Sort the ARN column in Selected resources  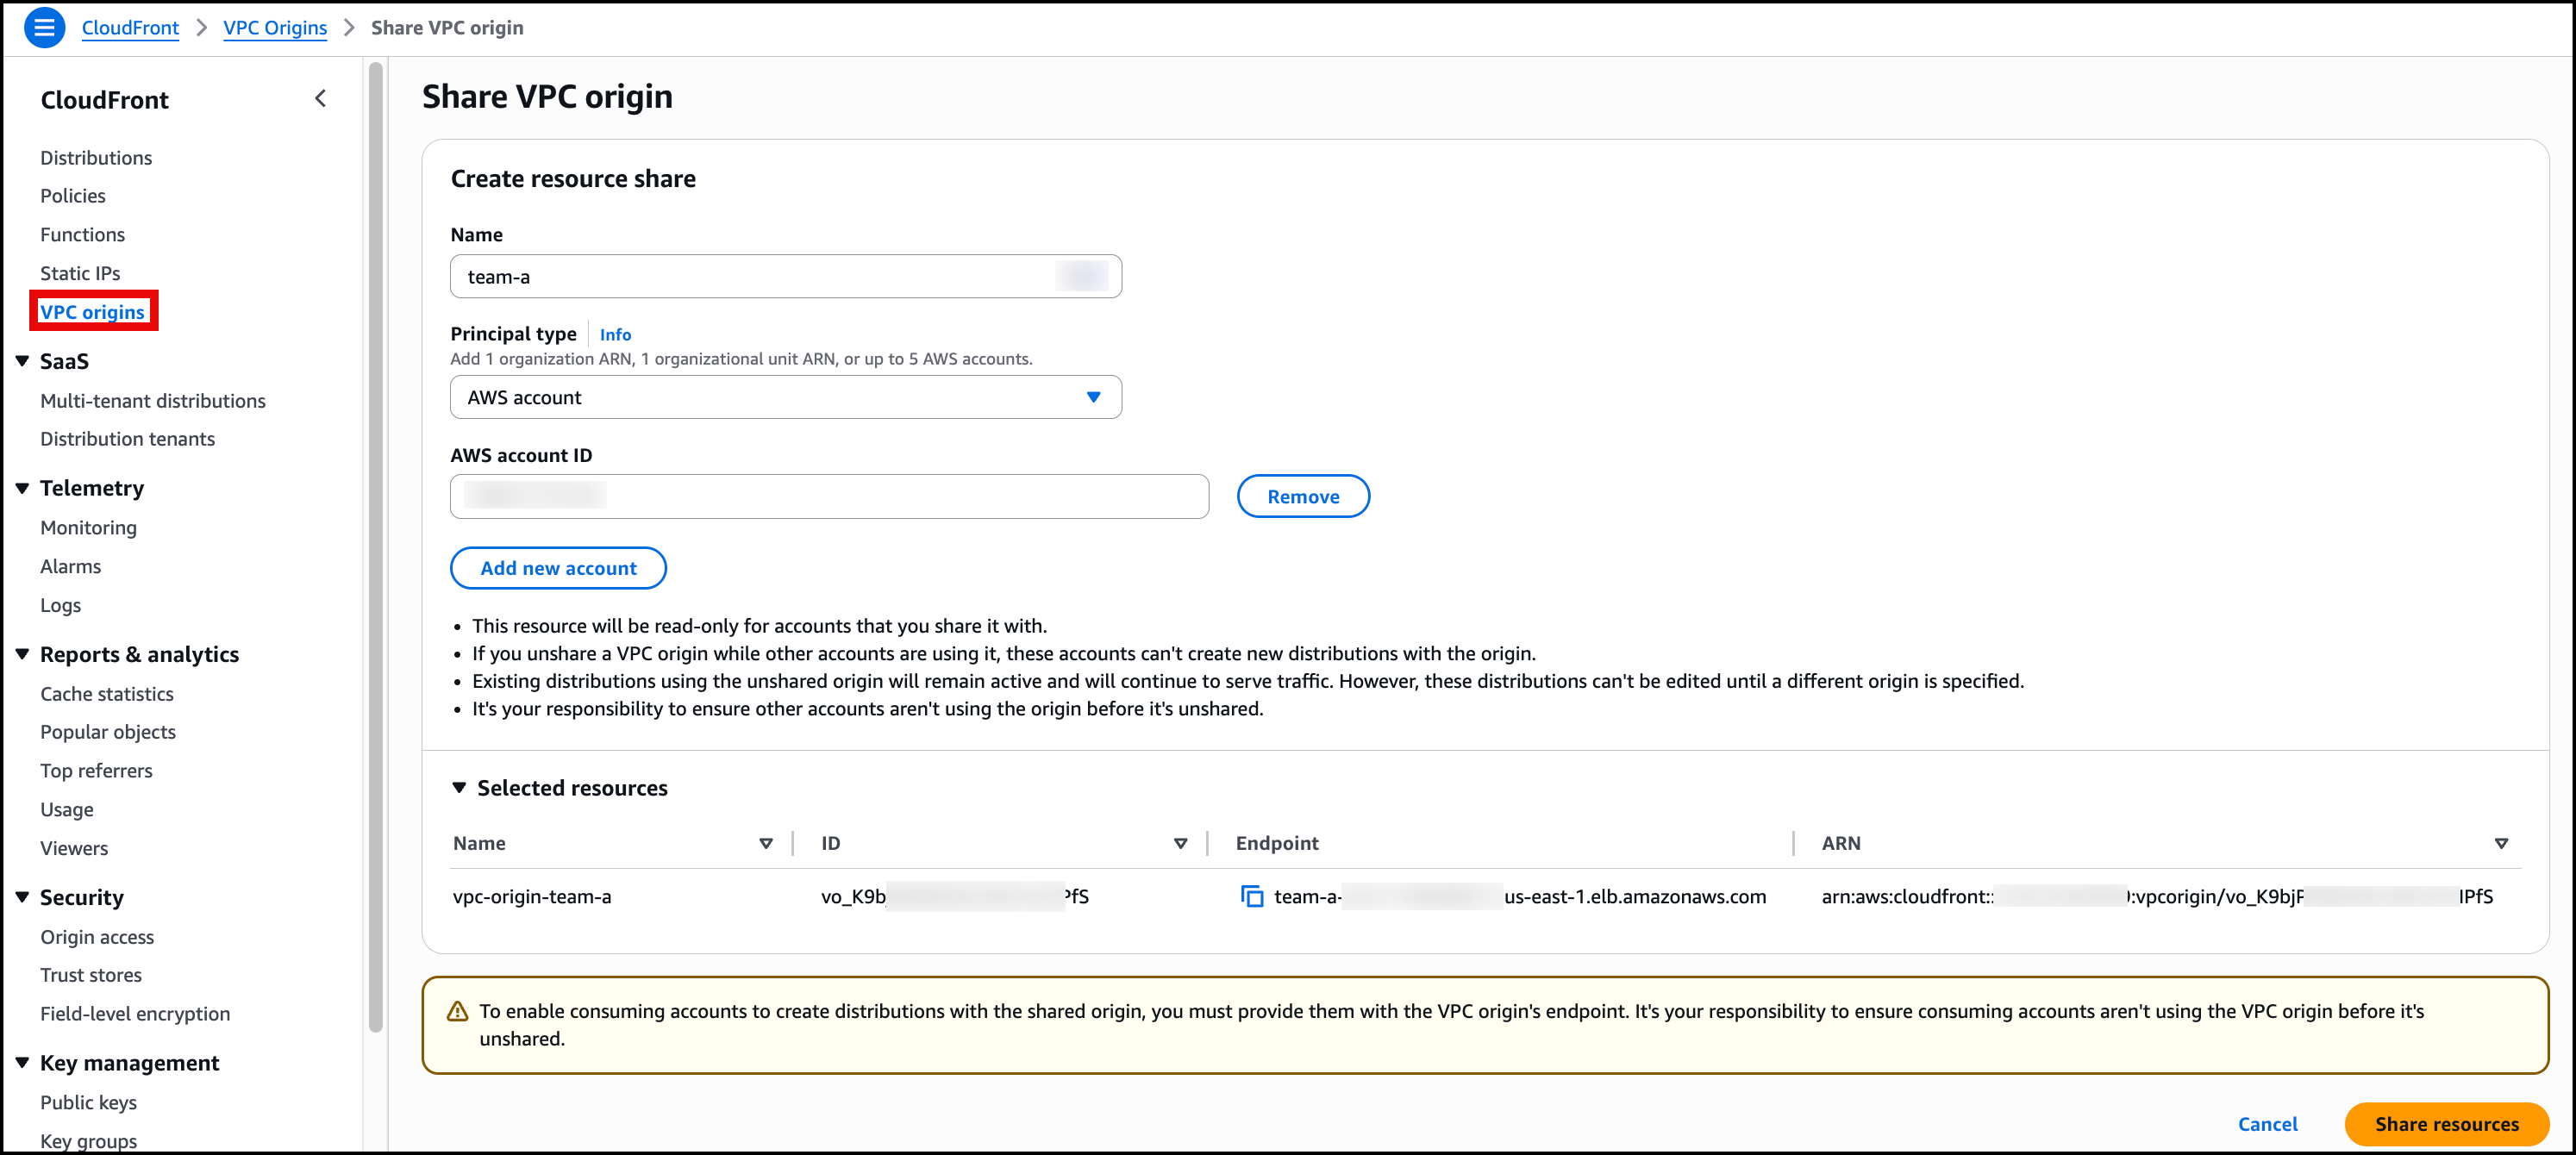point(2502,843)
